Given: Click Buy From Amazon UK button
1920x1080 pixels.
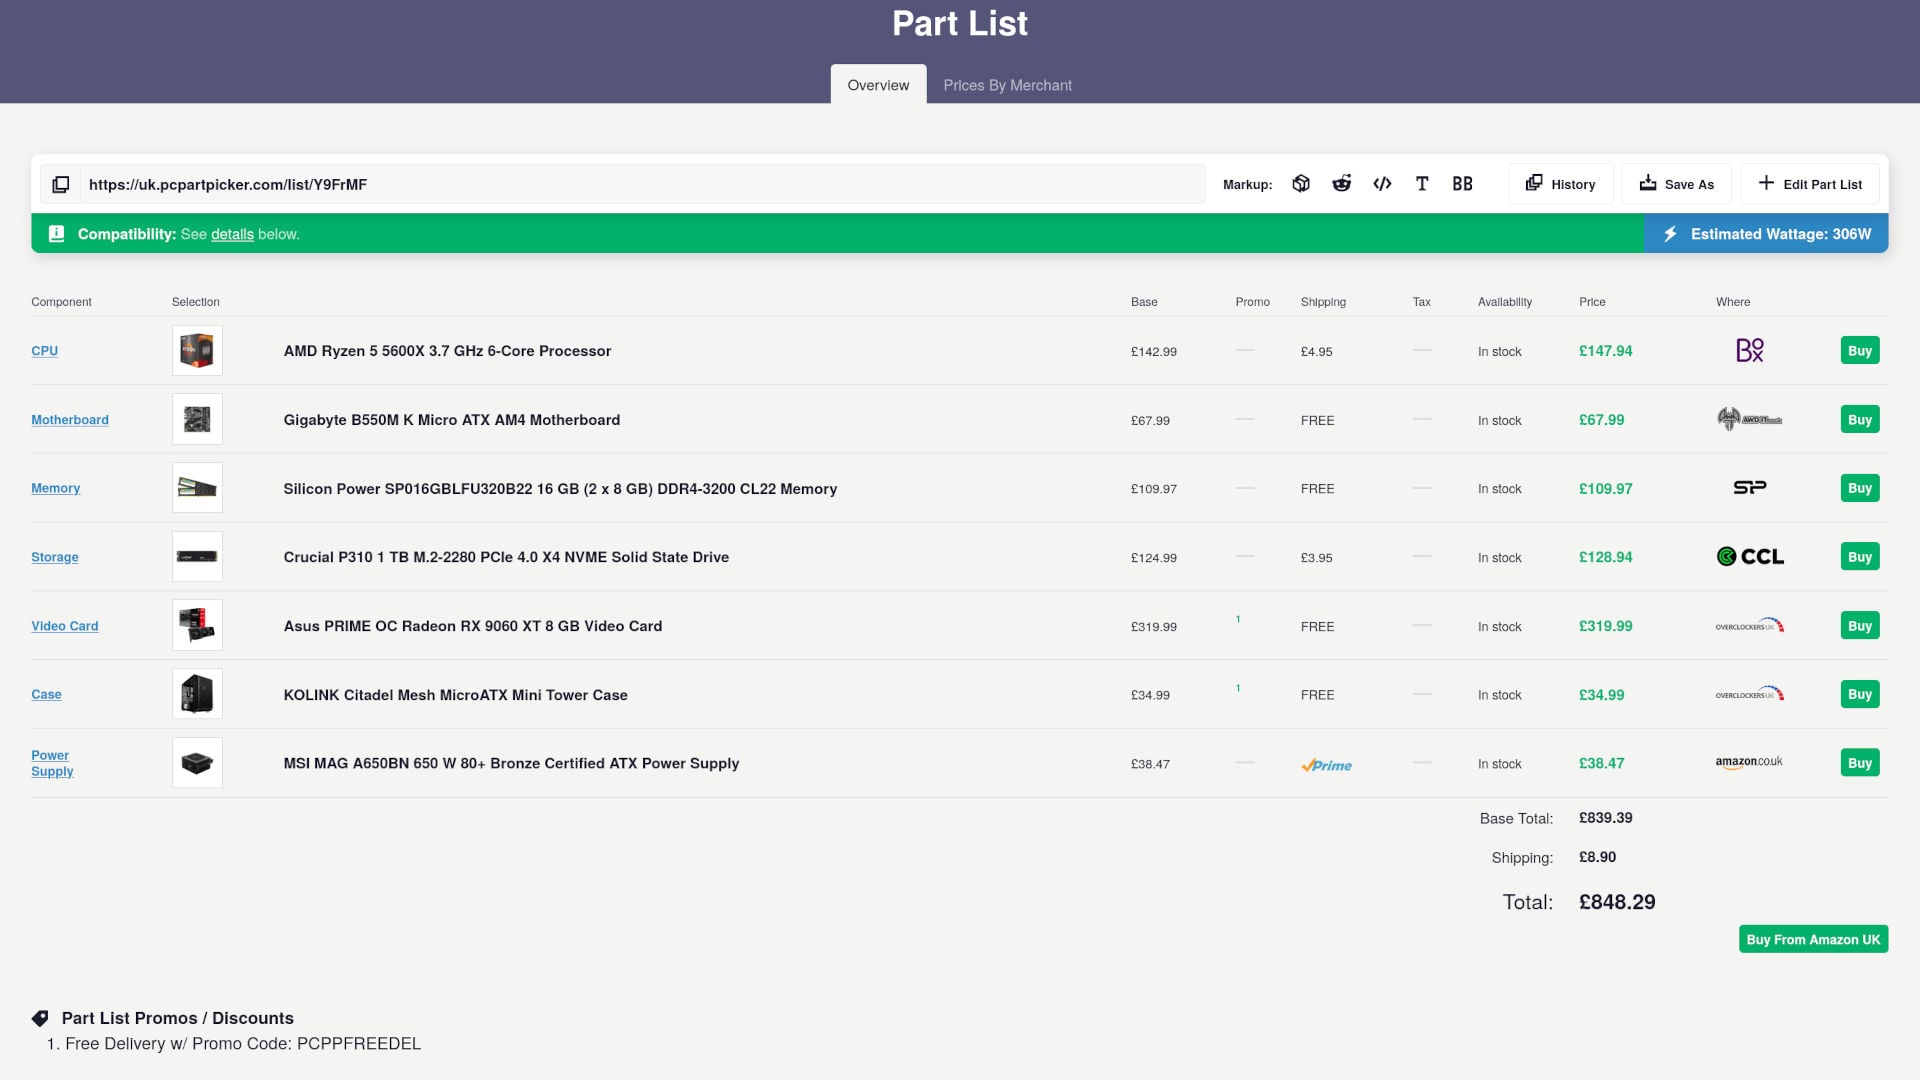Looking at the screenshot, I should tap(1813, 939).
